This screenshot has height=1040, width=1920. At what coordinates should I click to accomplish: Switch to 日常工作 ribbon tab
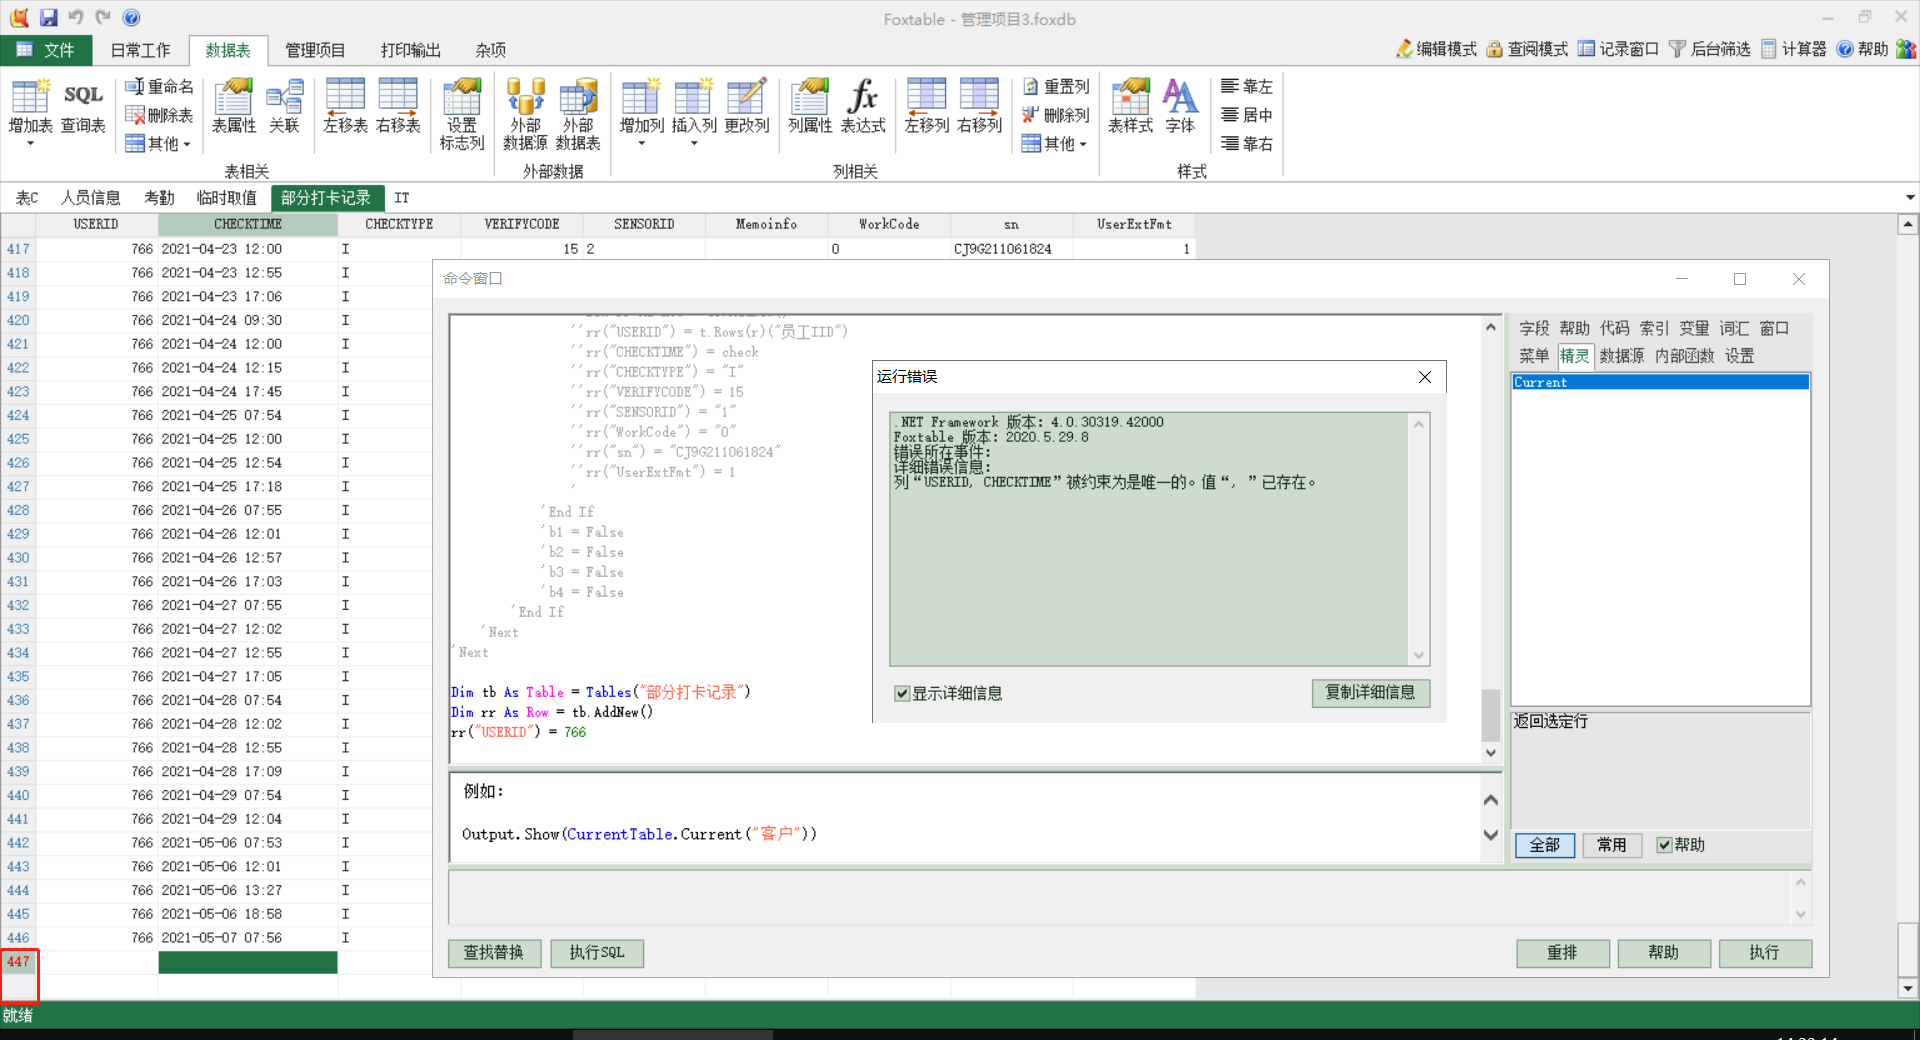[x=140, y=50]
